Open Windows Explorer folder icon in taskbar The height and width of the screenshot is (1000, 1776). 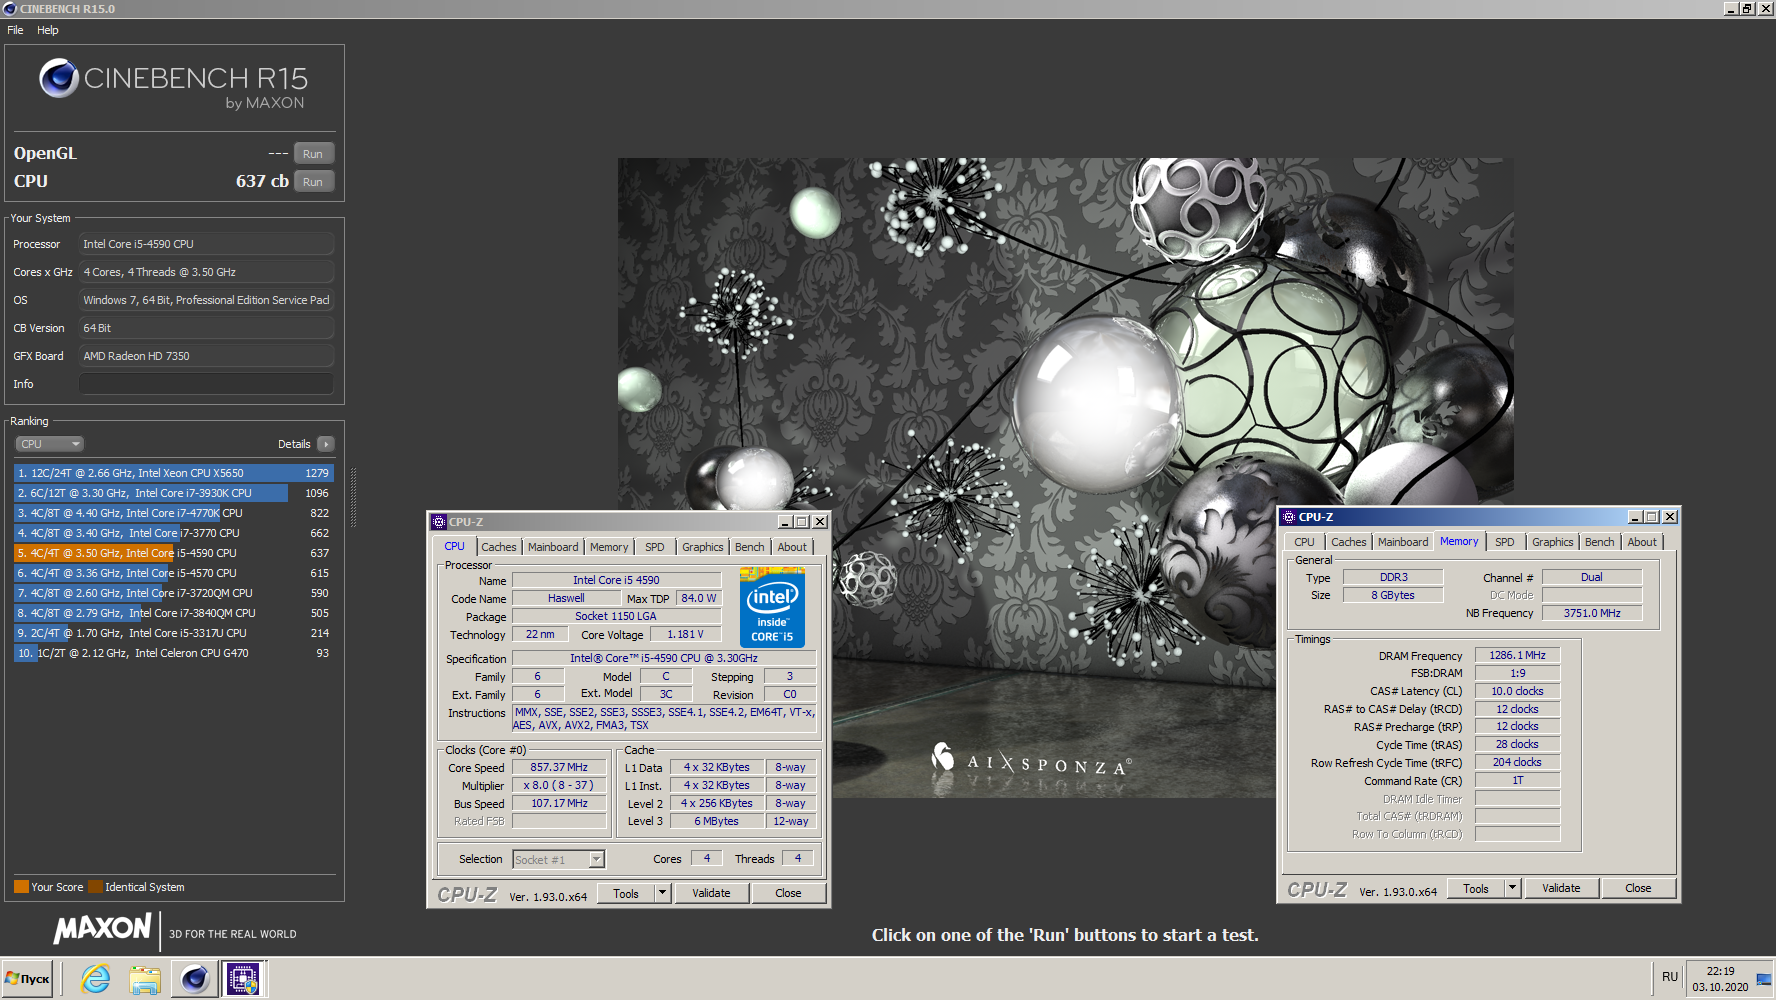pos(145,979)
